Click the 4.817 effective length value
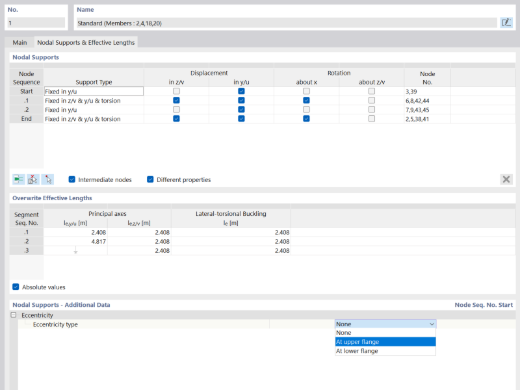This screenshot has height=390, width=520. pos(76,241)
